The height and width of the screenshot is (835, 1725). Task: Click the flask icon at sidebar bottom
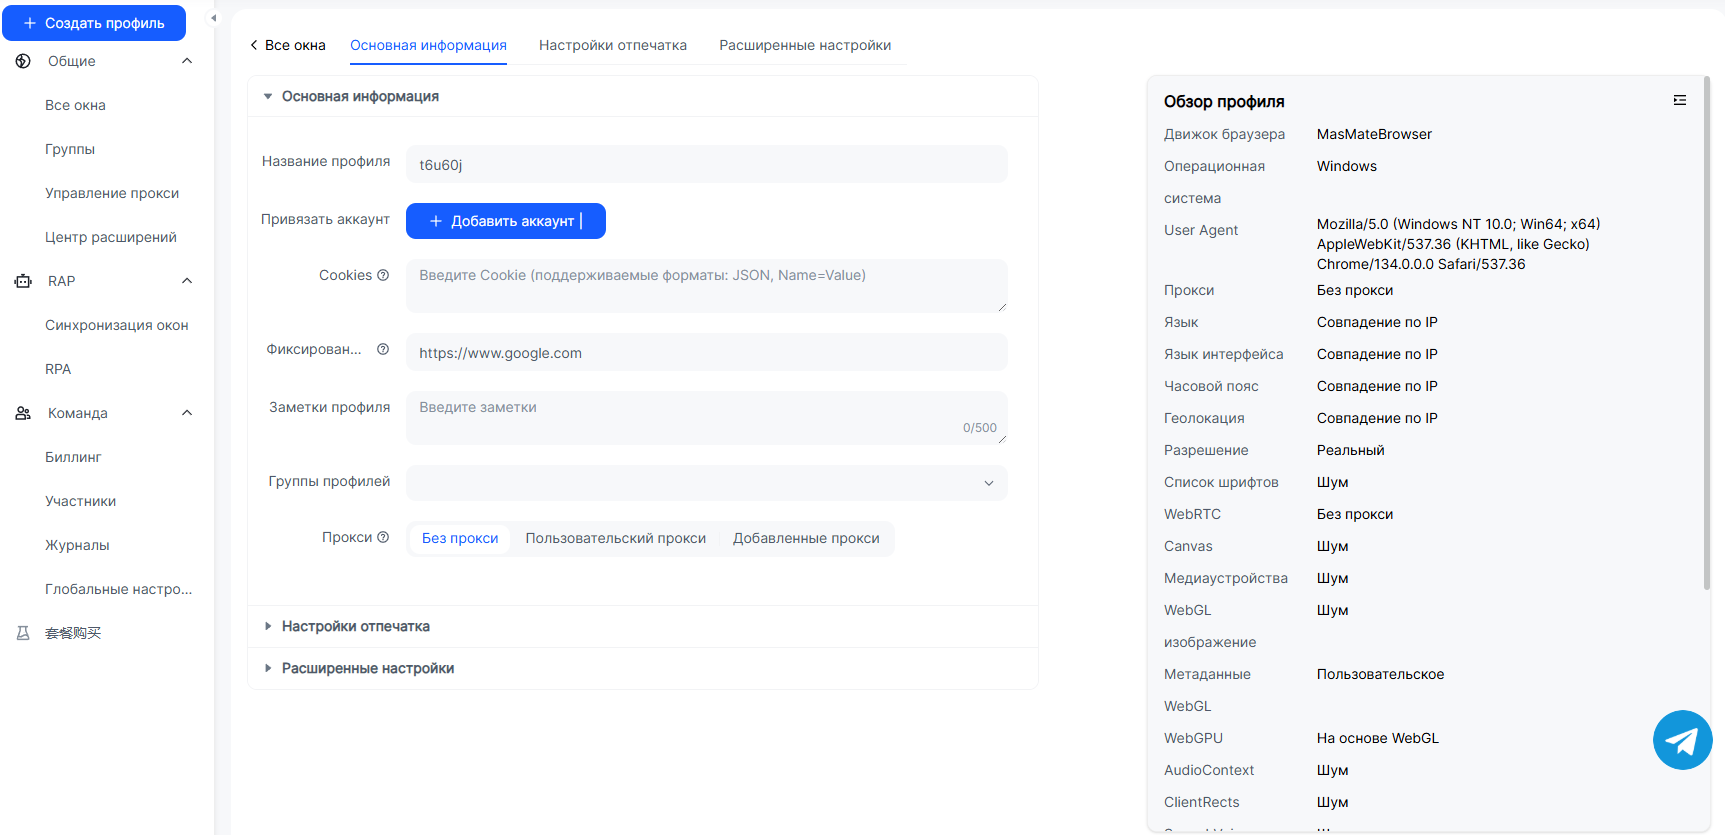click(x=23, y=633)
